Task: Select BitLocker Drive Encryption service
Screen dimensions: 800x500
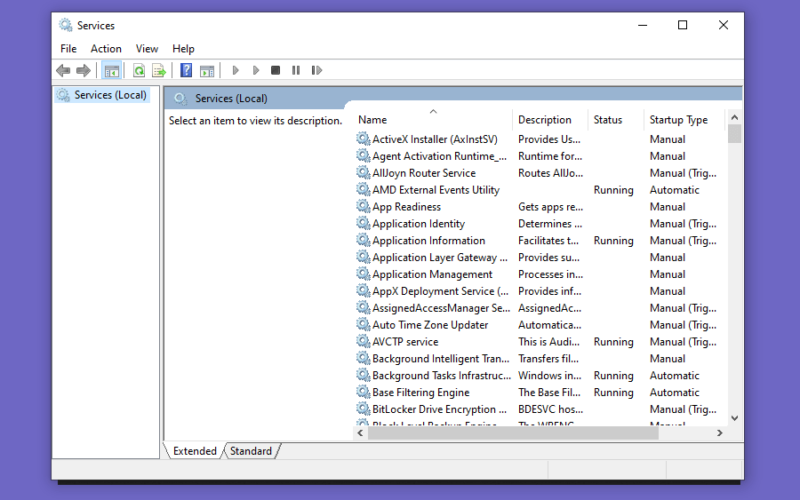Action: [x=439, y=409]
